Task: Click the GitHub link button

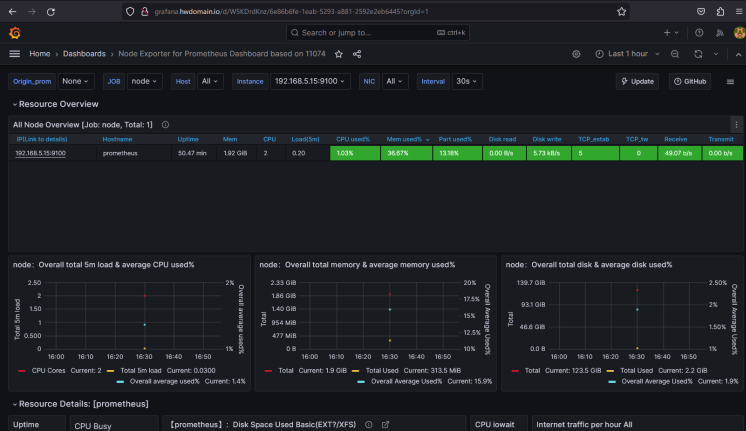Action: 690,81
